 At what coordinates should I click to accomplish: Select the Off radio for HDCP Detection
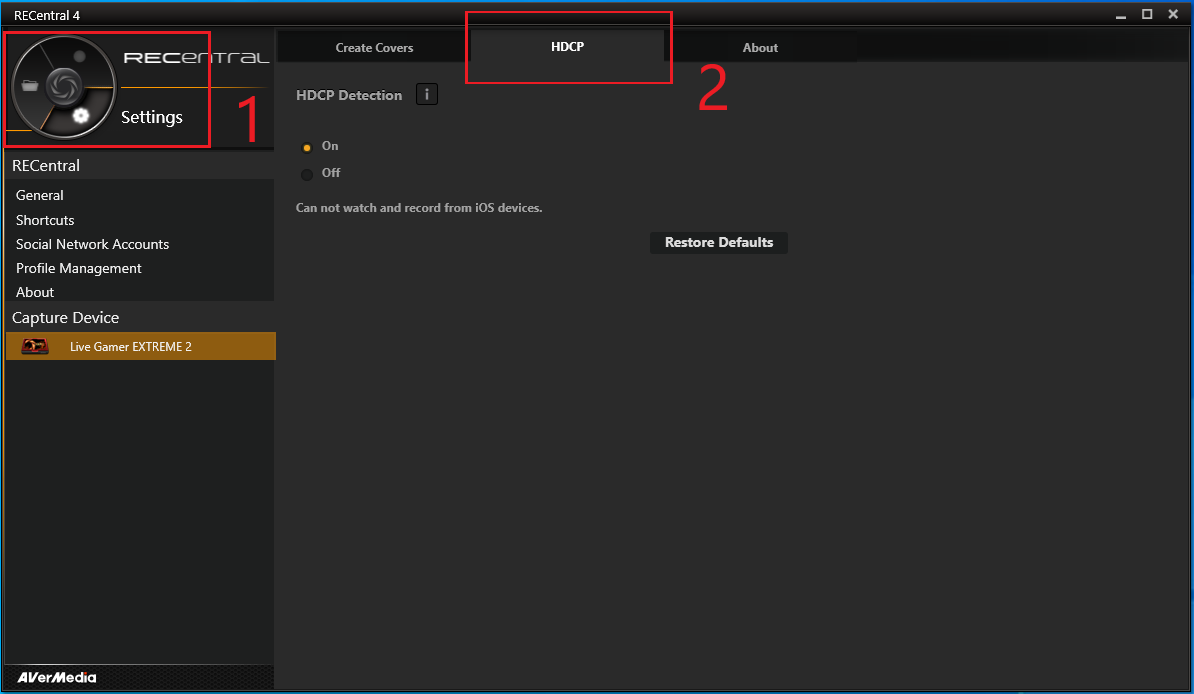click(307, 174)
